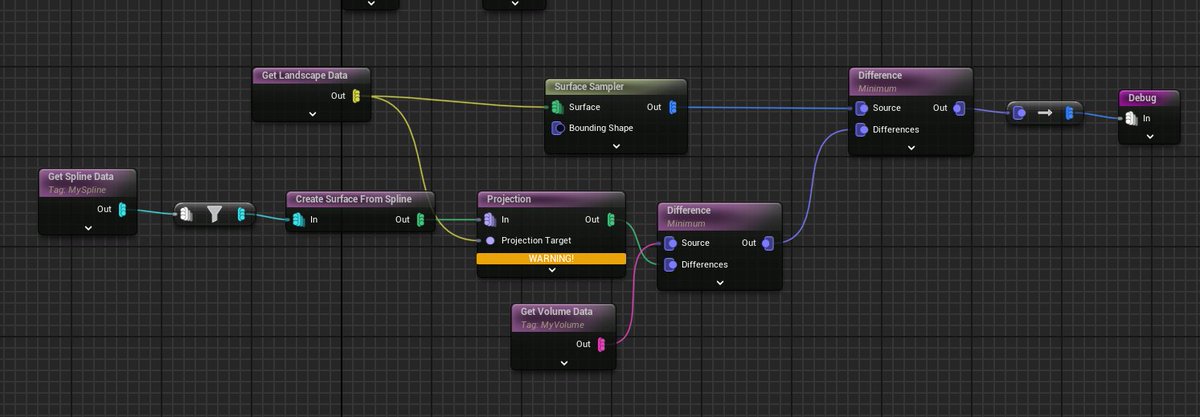Expand the Debug node chevron
Screen dimensions: 1200x417
(1150, 136)
